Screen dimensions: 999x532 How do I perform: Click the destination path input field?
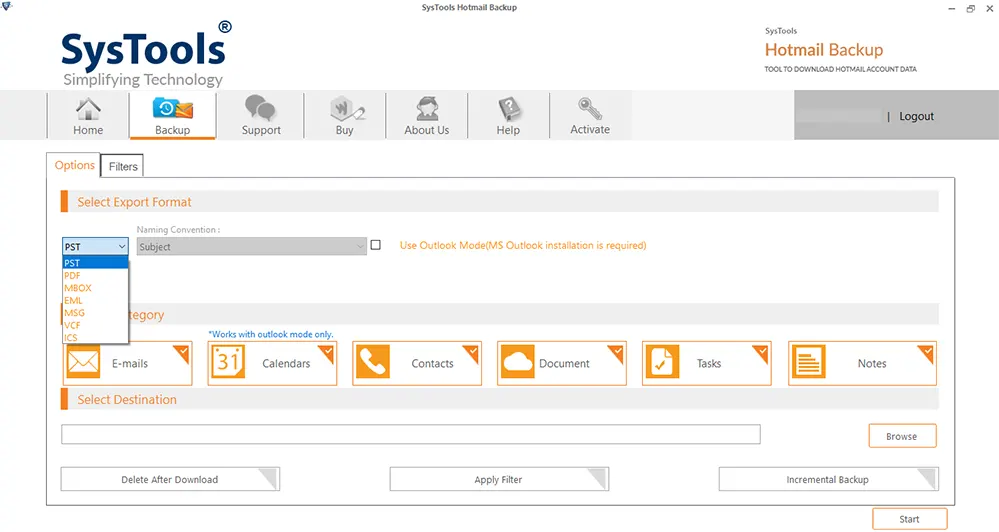pos(411,435)
